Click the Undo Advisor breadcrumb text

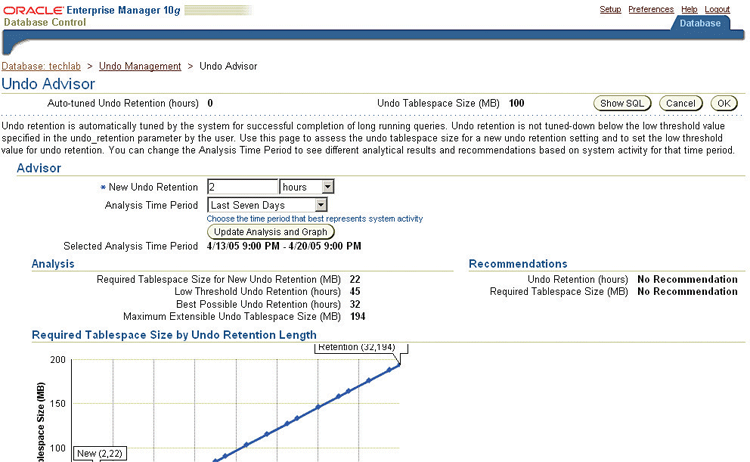[228, 66]
